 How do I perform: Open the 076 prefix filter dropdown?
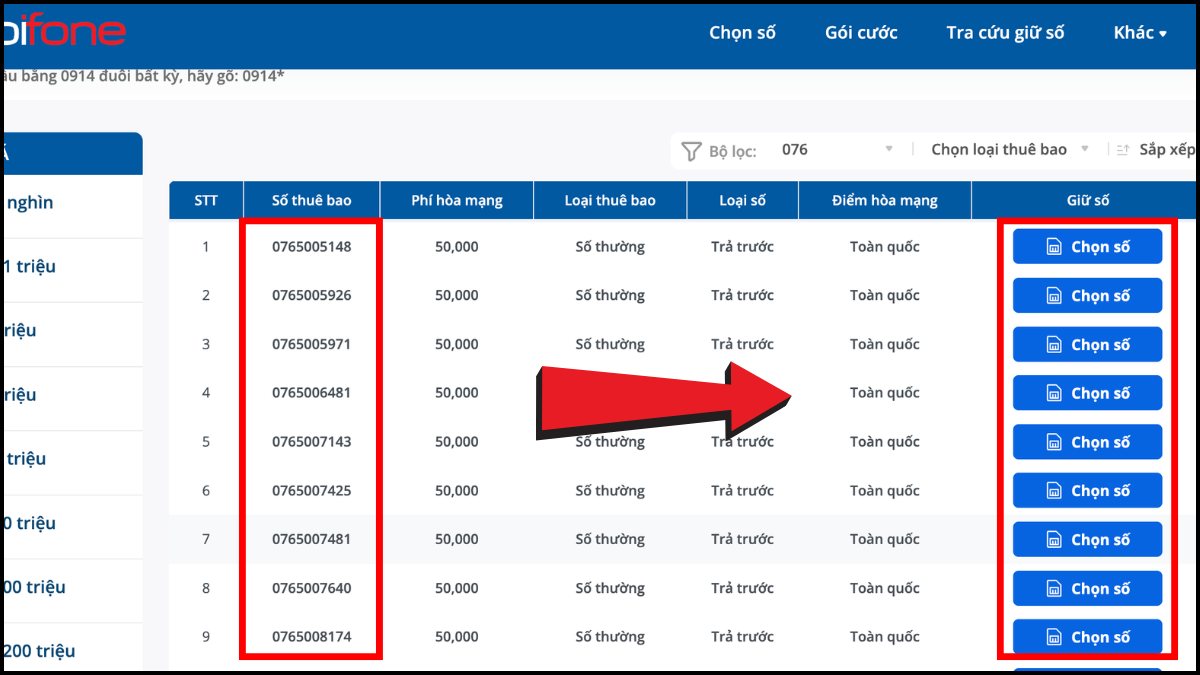pos(838,150)
